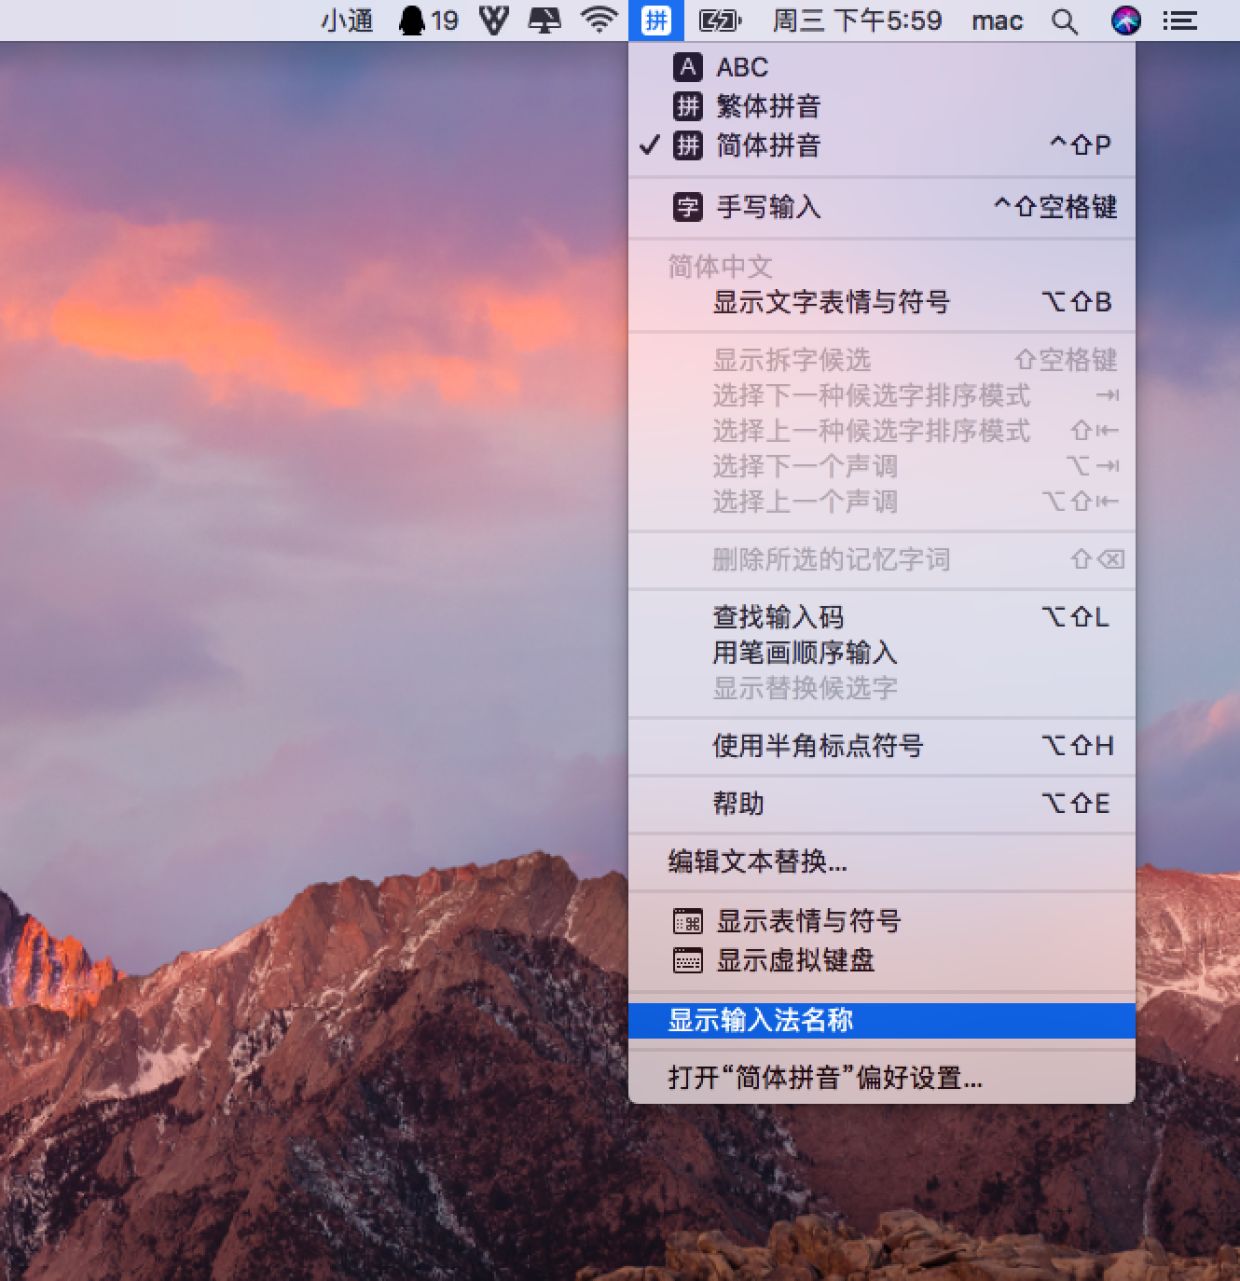This screenshot has width=1240, height=1281.
Task: Click the 拼 icon beside 简体拼音
Action: pos(688,145)
